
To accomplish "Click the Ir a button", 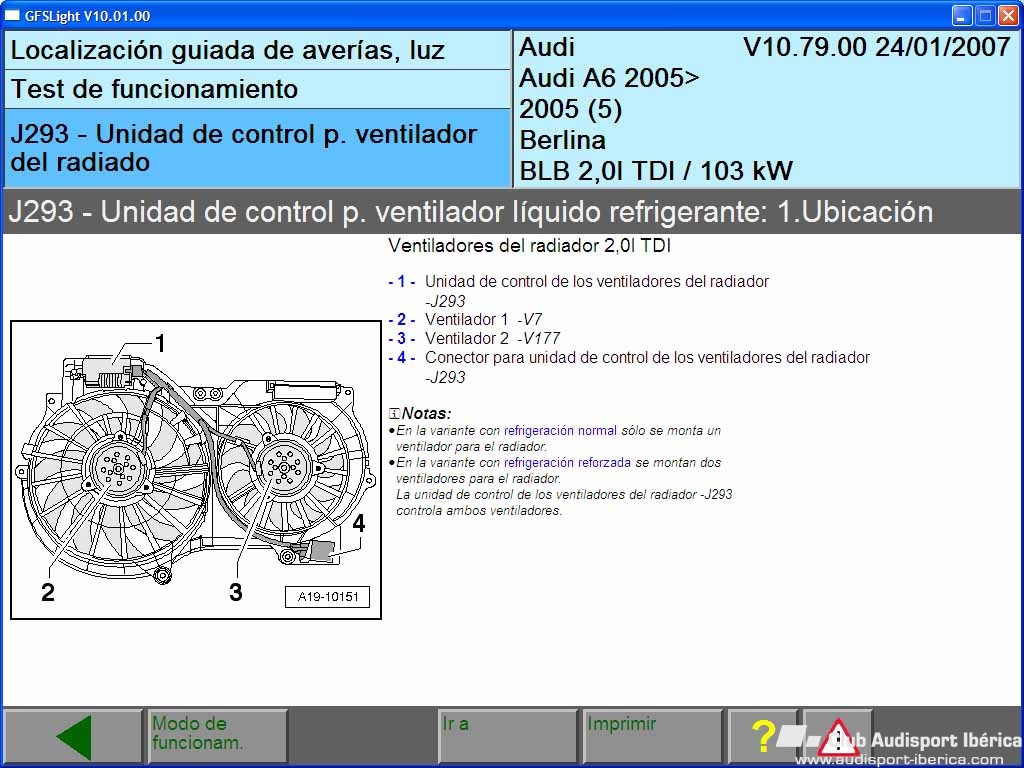I will (x=507, y=737).
